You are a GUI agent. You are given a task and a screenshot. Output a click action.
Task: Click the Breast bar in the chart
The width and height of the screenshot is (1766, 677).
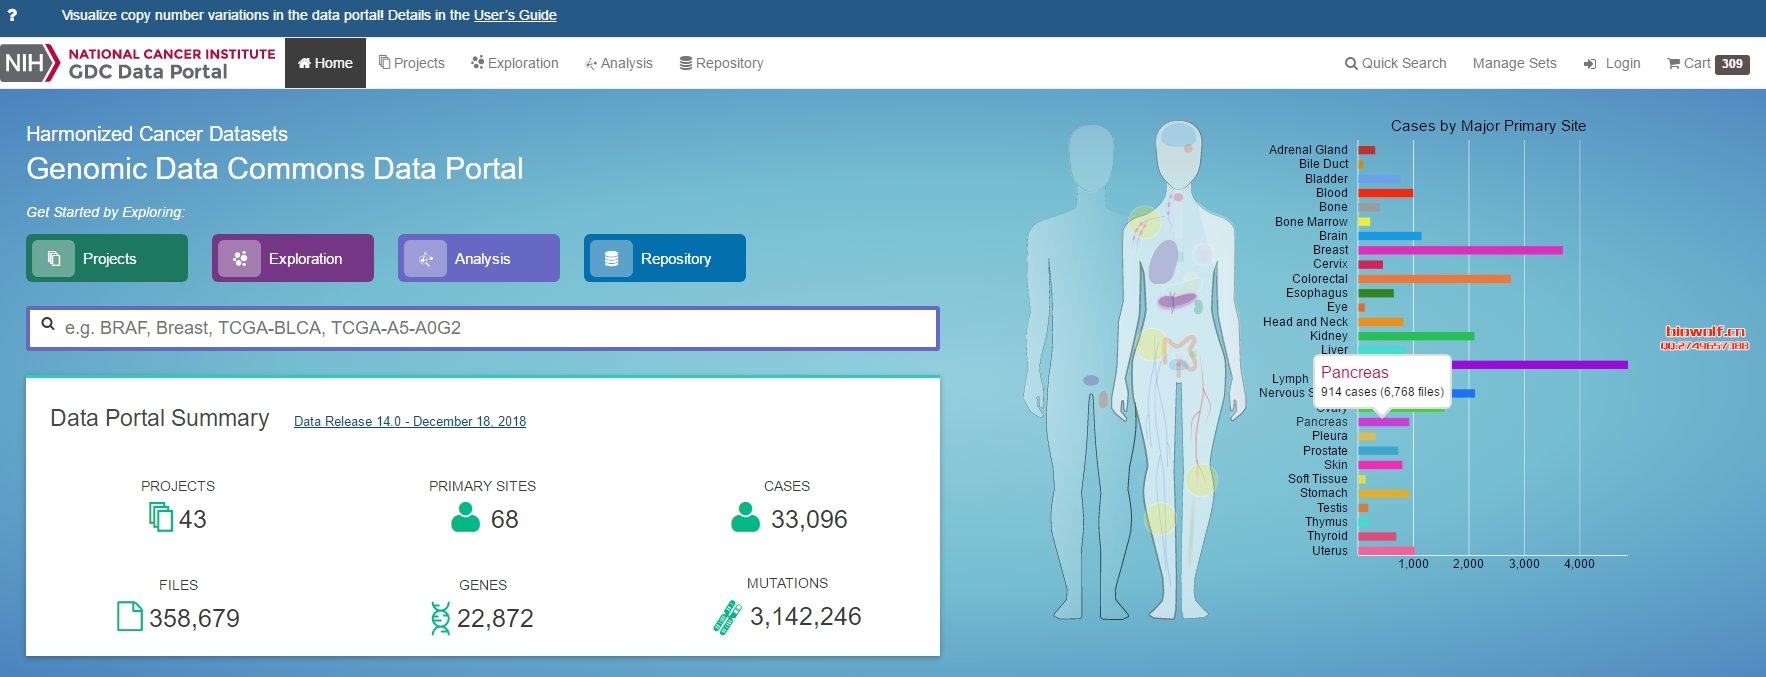click(1460, 250)
